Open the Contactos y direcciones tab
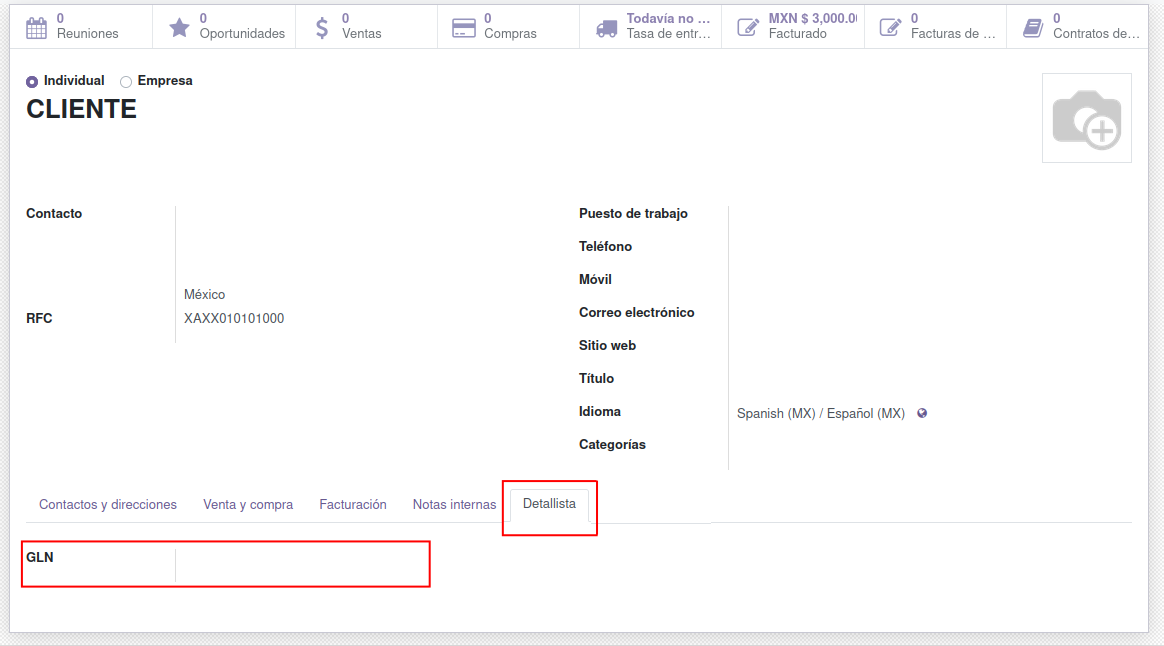 pyautogui.click(x=108, y=505)
